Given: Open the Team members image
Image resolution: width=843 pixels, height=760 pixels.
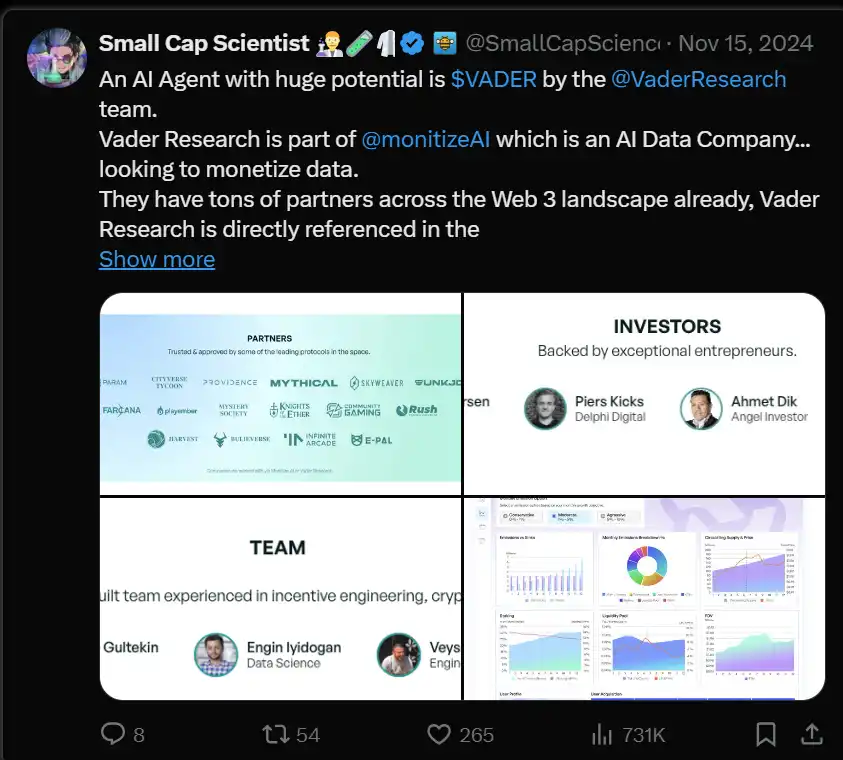Looking at the screenshot, I should click(x=281, y=598).
